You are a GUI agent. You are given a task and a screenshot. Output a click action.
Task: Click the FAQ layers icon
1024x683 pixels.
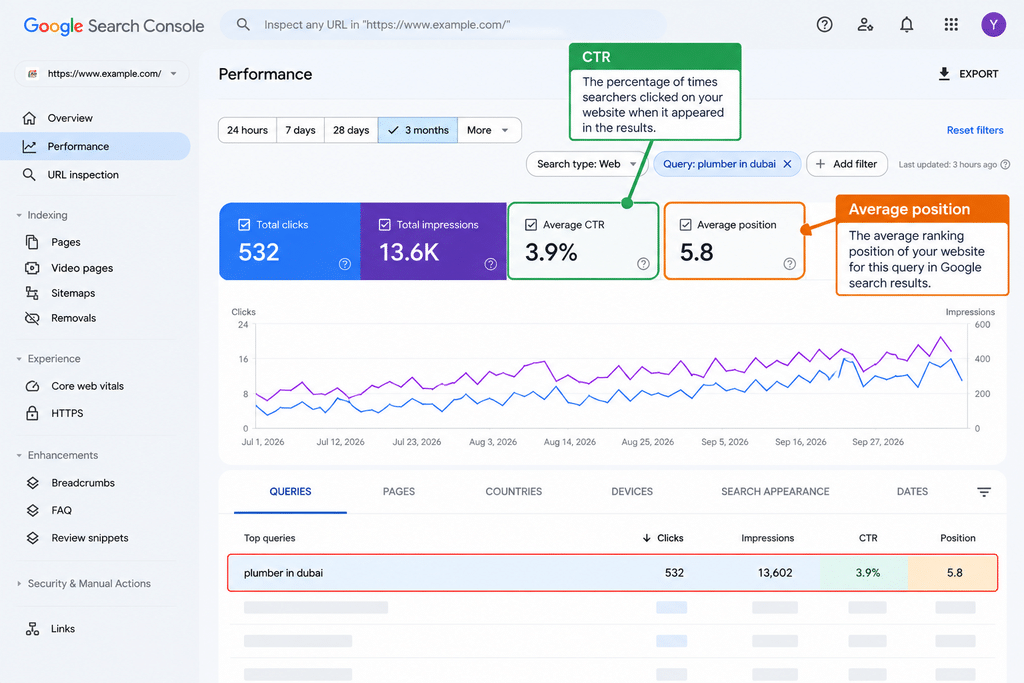(33, 510)
